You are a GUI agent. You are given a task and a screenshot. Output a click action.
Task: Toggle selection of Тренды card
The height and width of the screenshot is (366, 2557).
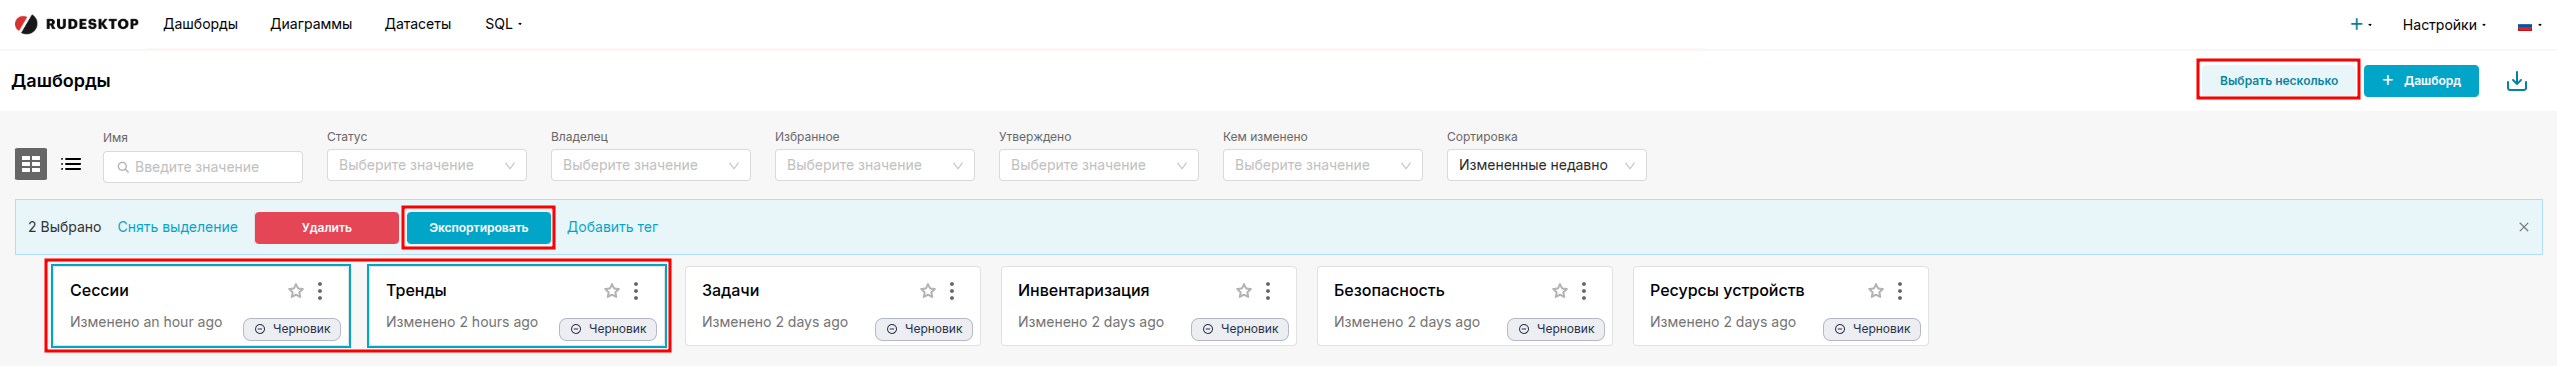(517, 306)
